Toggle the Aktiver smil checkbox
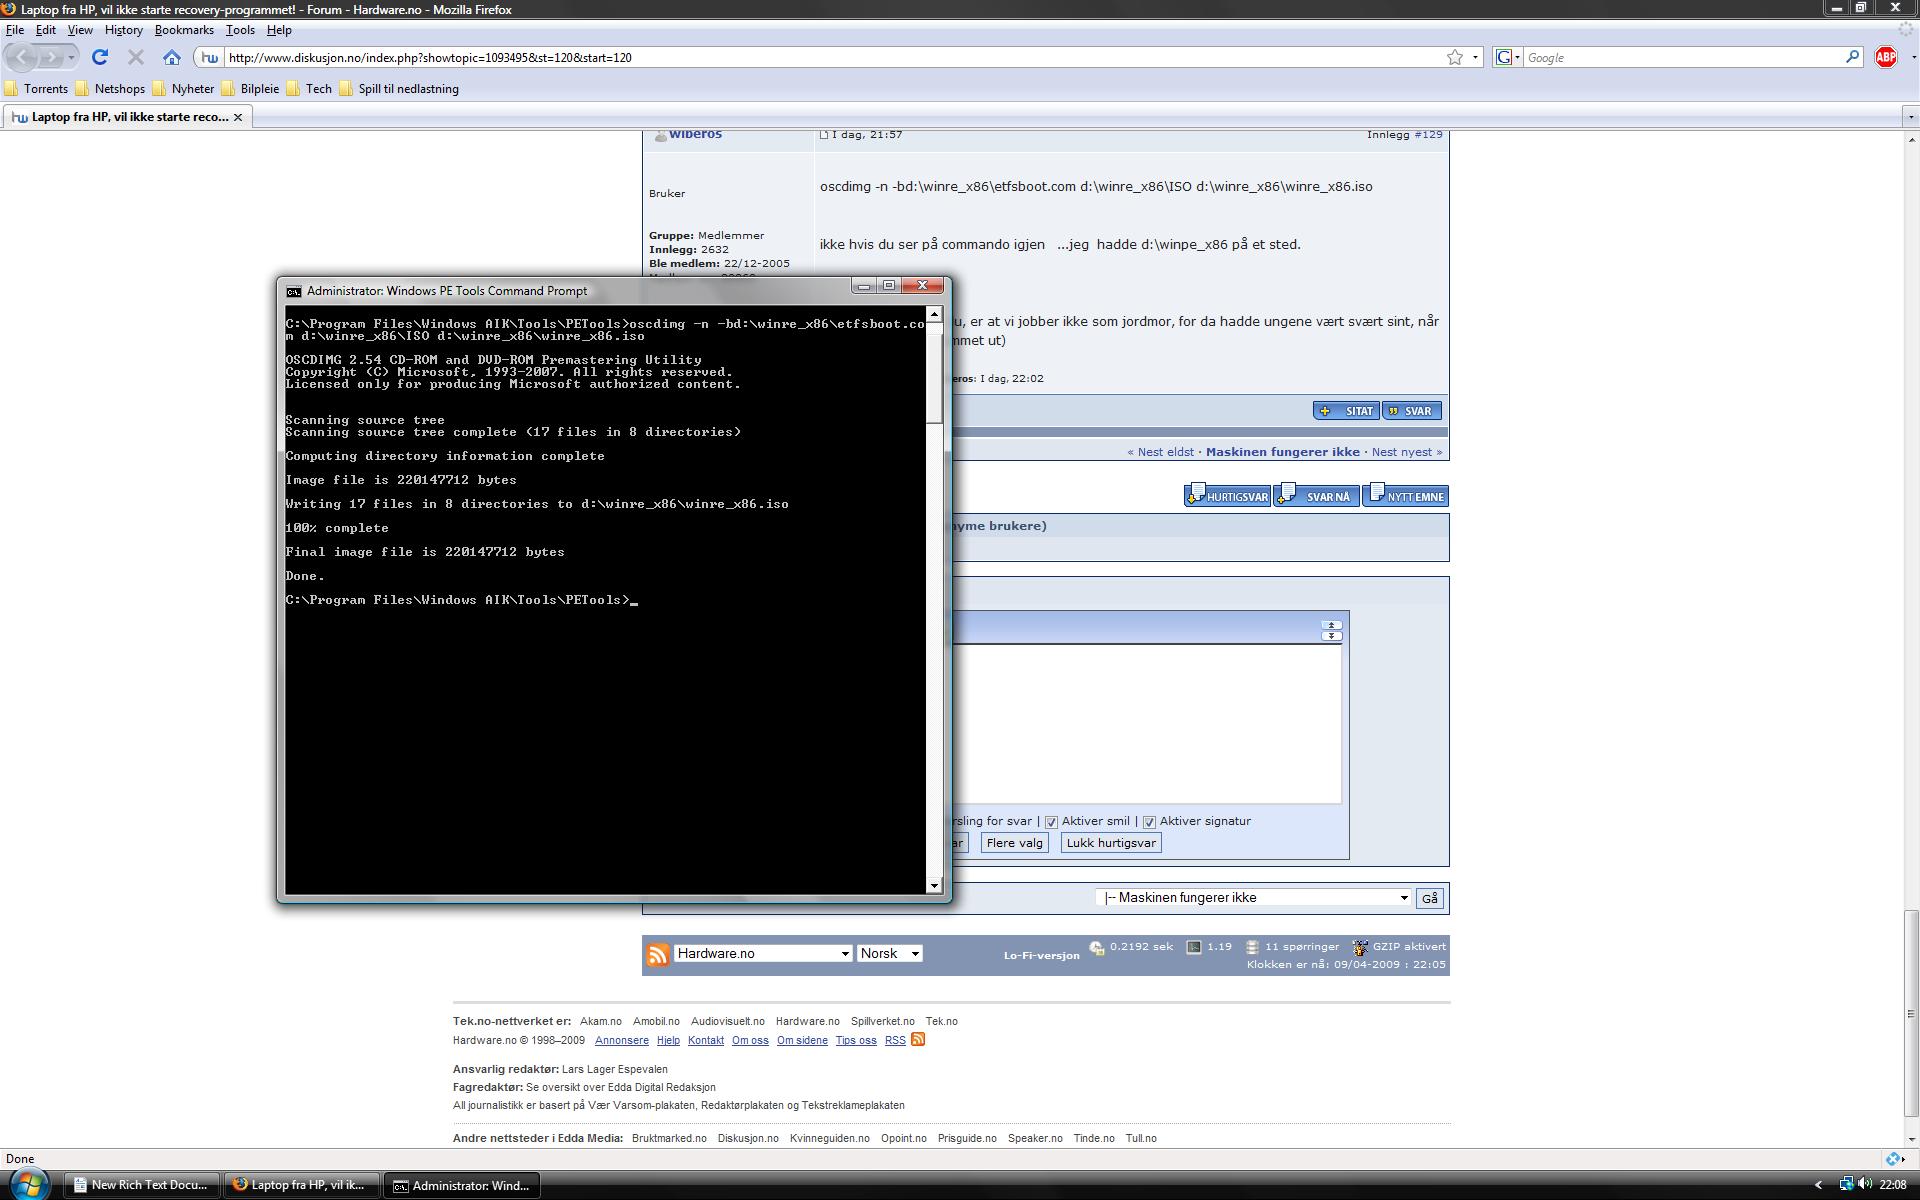The image size is (1920, 1200). 1051,822
